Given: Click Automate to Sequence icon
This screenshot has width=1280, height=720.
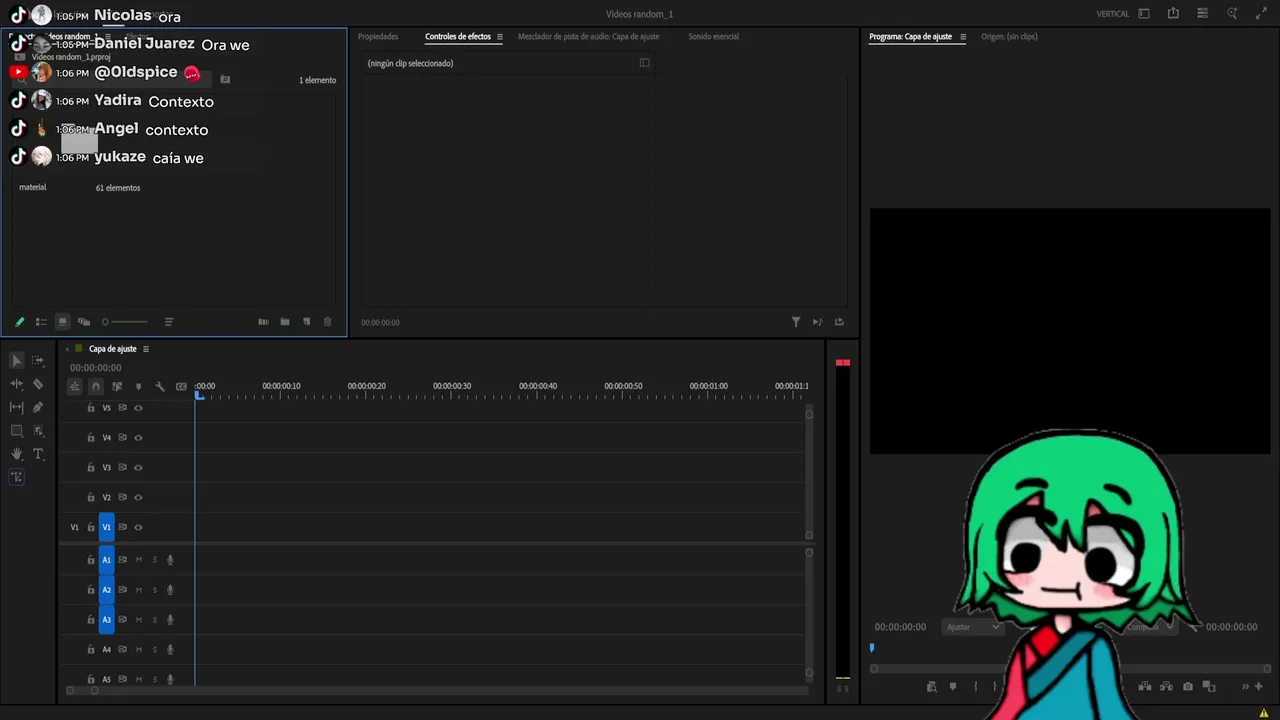Looking at the screenshot, I should [x=263, y=322].
